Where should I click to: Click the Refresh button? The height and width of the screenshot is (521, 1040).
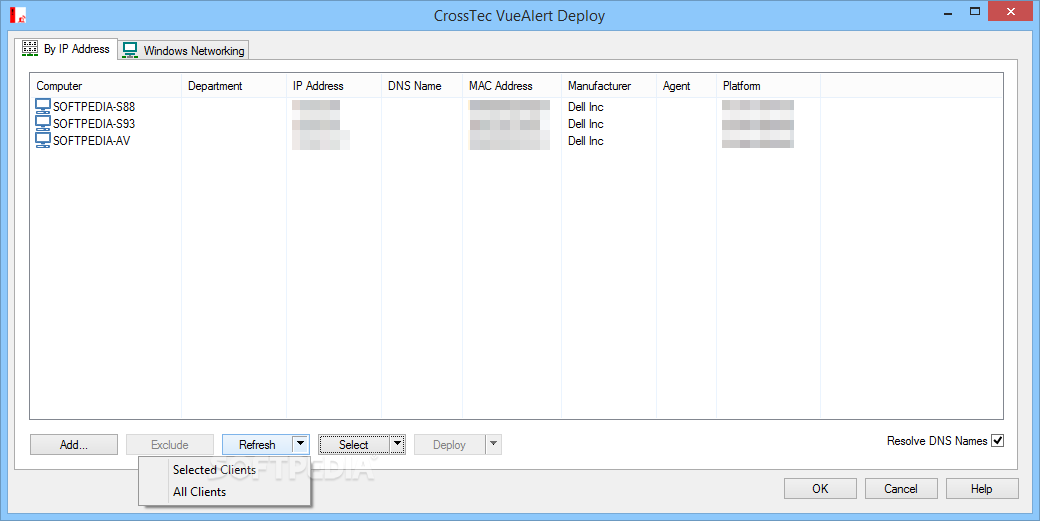pos(257,445)
